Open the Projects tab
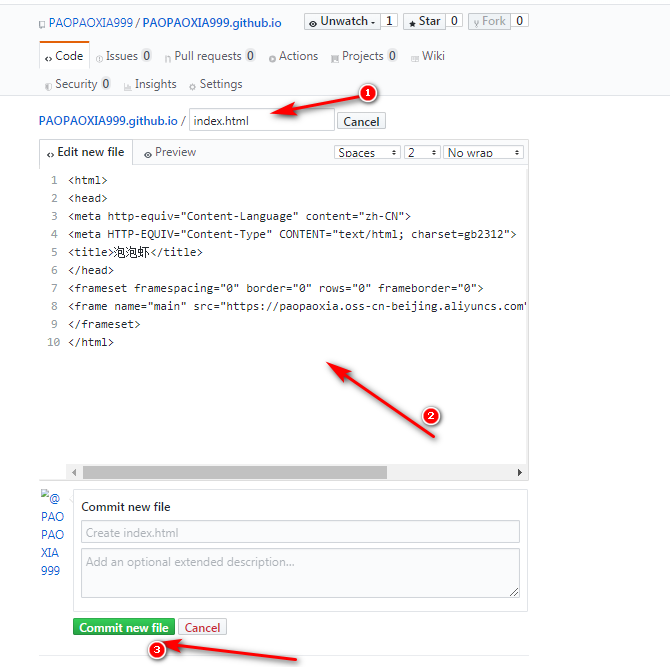670x667 pixels. pos(364,56)
